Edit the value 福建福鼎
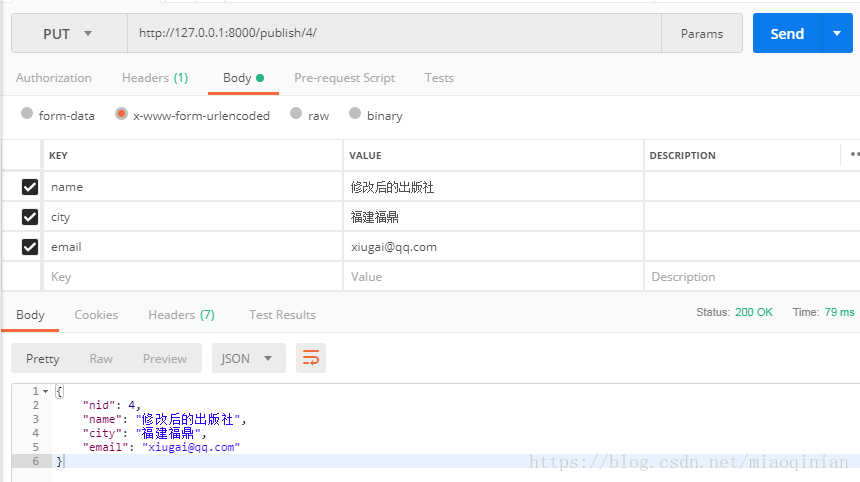Viewport: 860px width, 482px height. tap(493, 217)
